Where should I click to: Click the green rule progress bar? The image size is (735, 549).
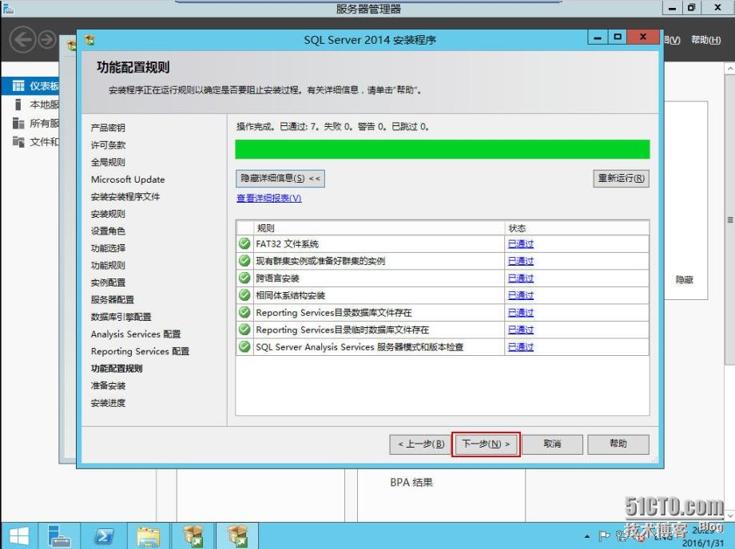(x=442, y=149)
